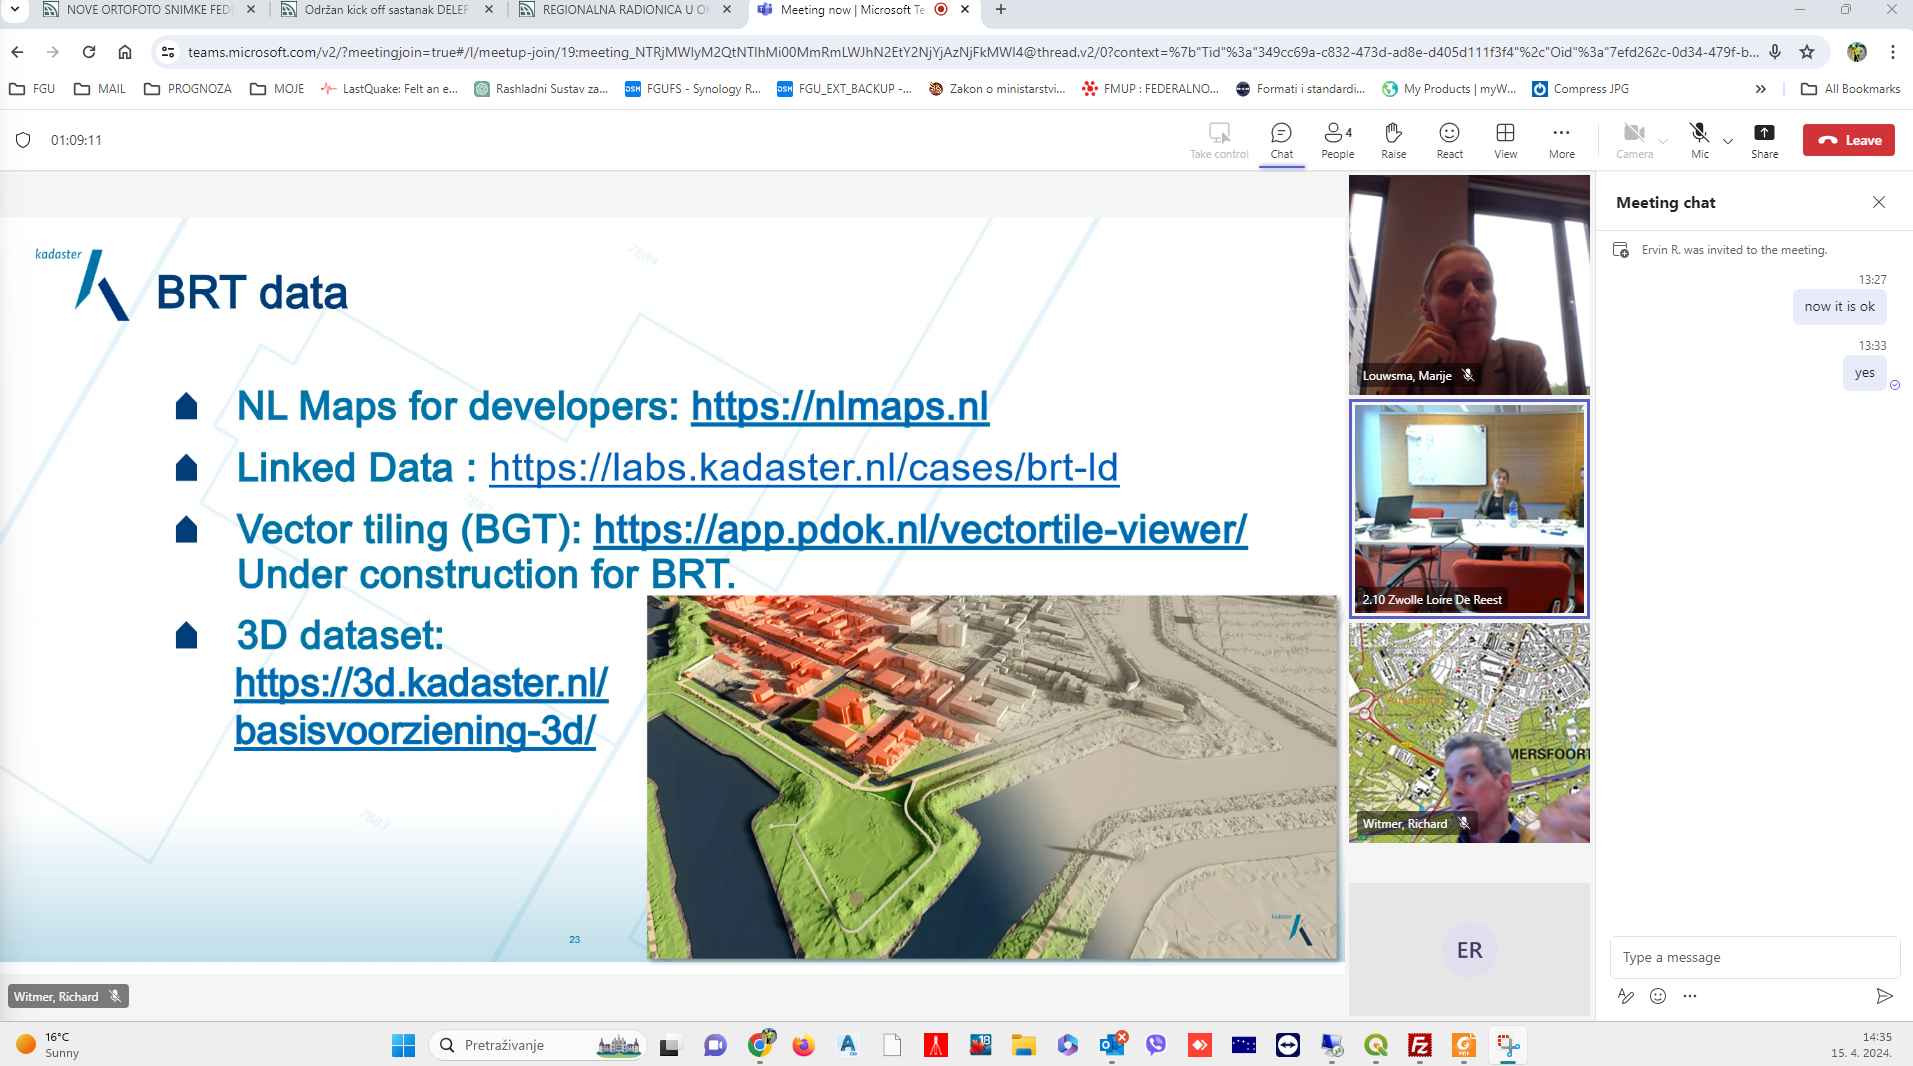
Task: Click the 'yes' chat message
Action: coord(1864,373)
